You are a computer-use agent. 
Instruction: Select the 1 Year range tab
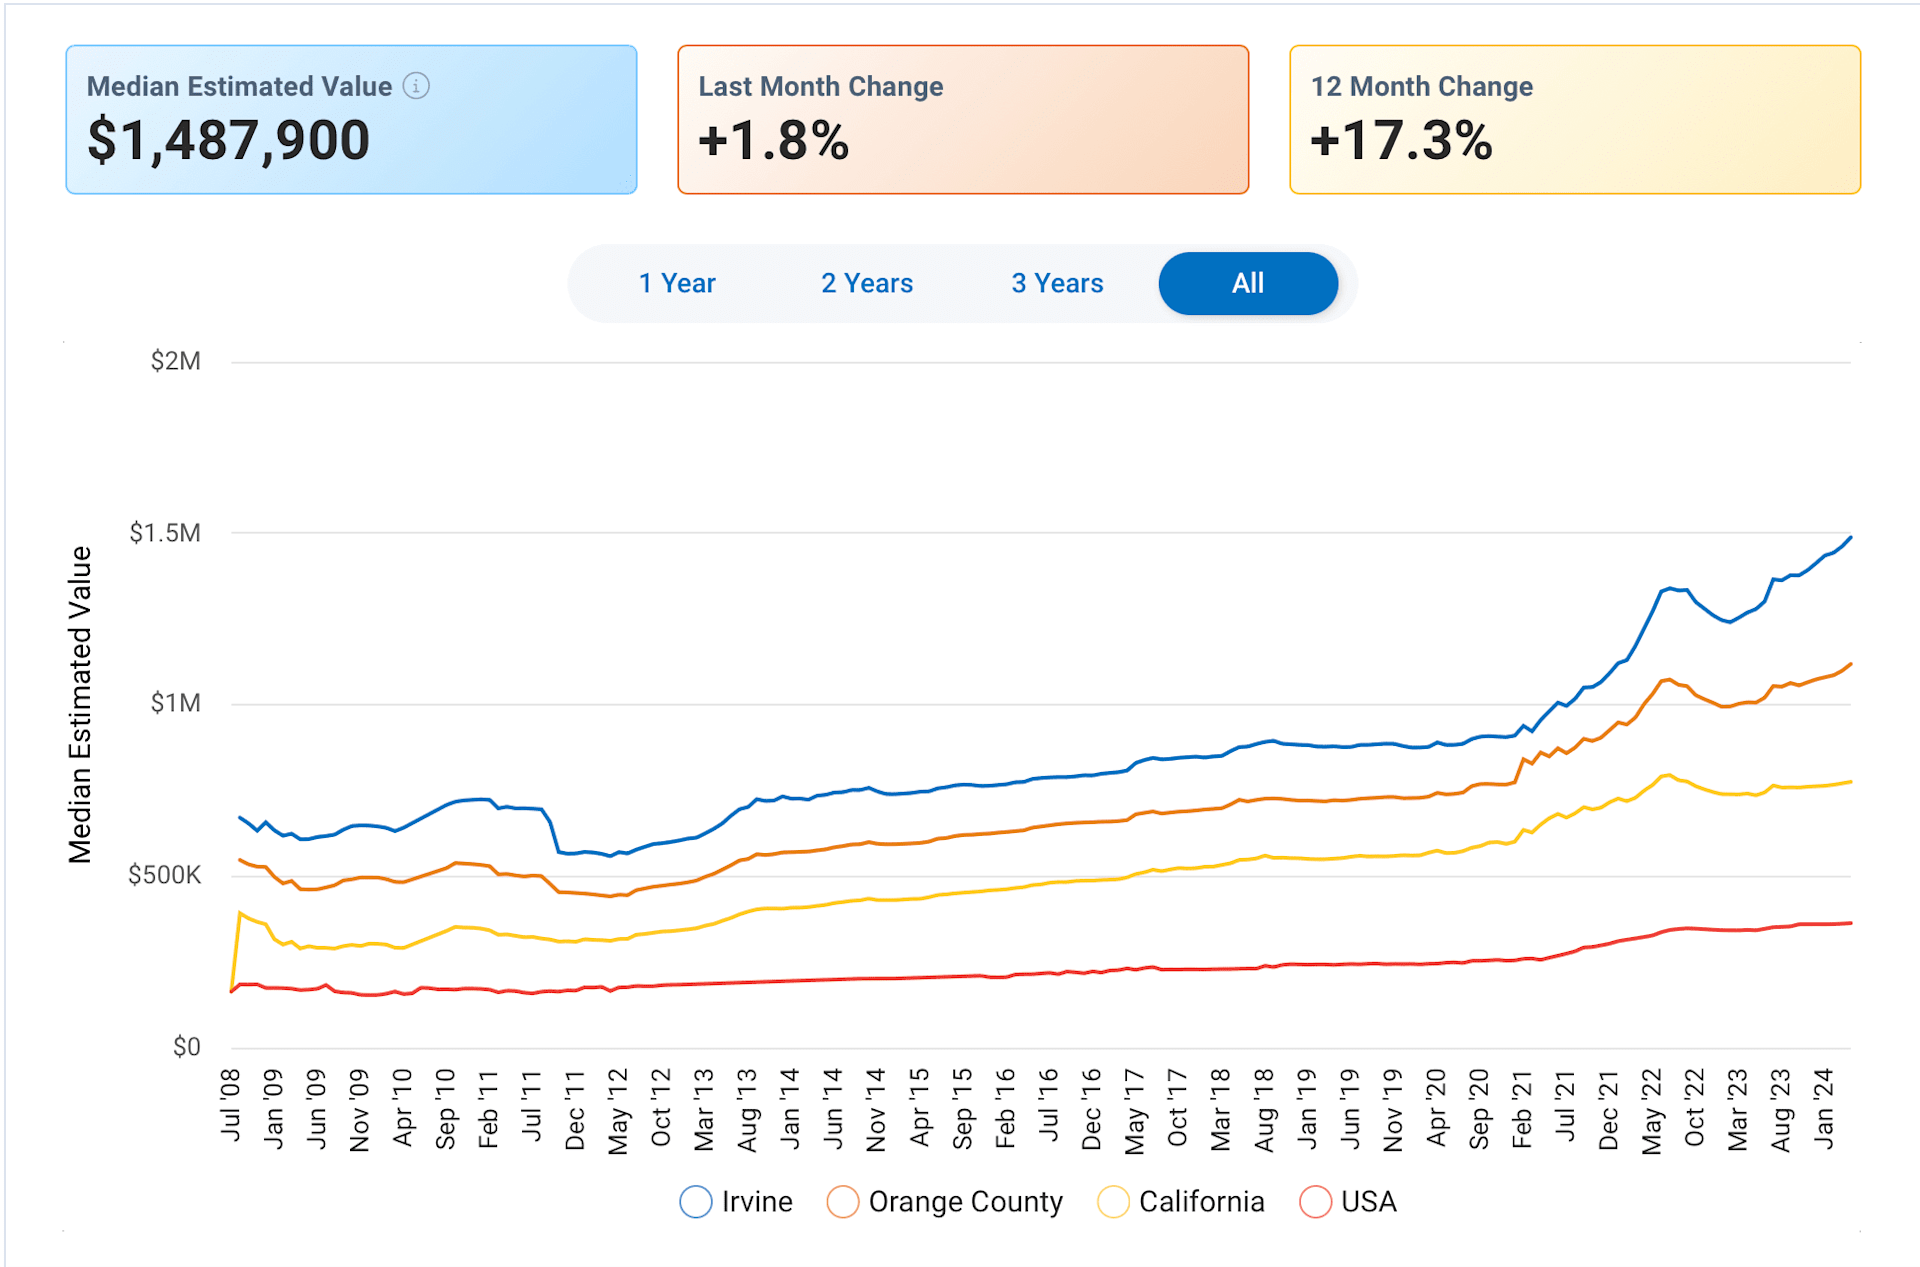tap(677, 284)
